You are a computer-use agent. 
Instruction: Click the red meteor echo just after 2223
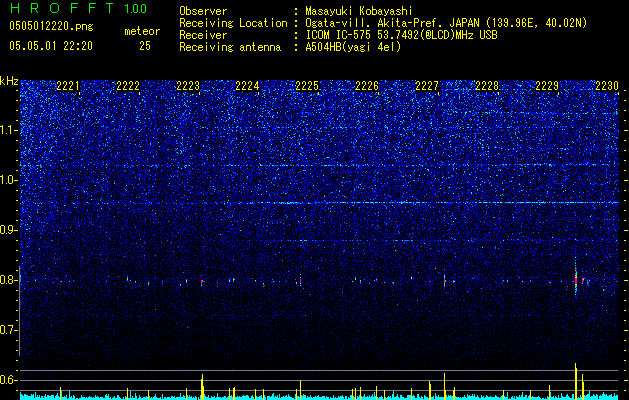coord(202,282)
